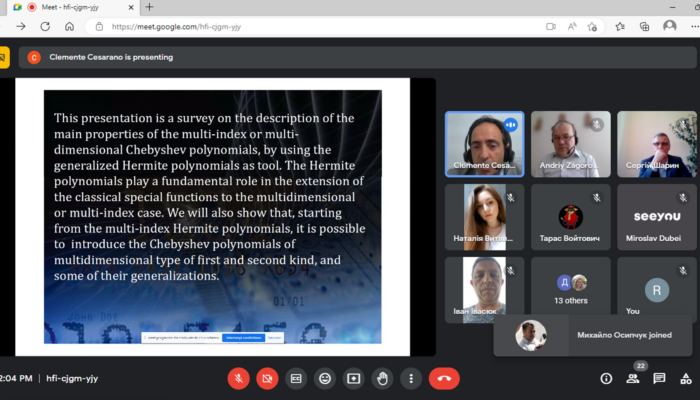Select Clemente Cesarano's video tile

(x=485, y=144)
